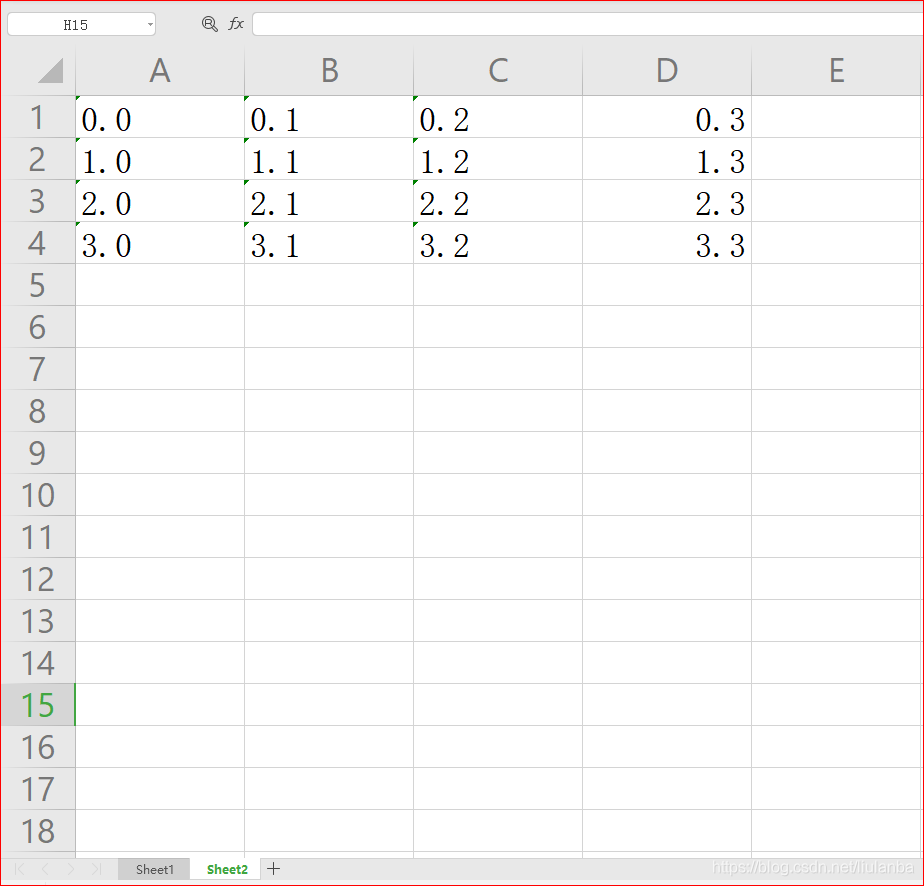Switch to the Sheet1 tab
Image resolution: width=924 pixels, height=886 pixels.
pos(154,870)
